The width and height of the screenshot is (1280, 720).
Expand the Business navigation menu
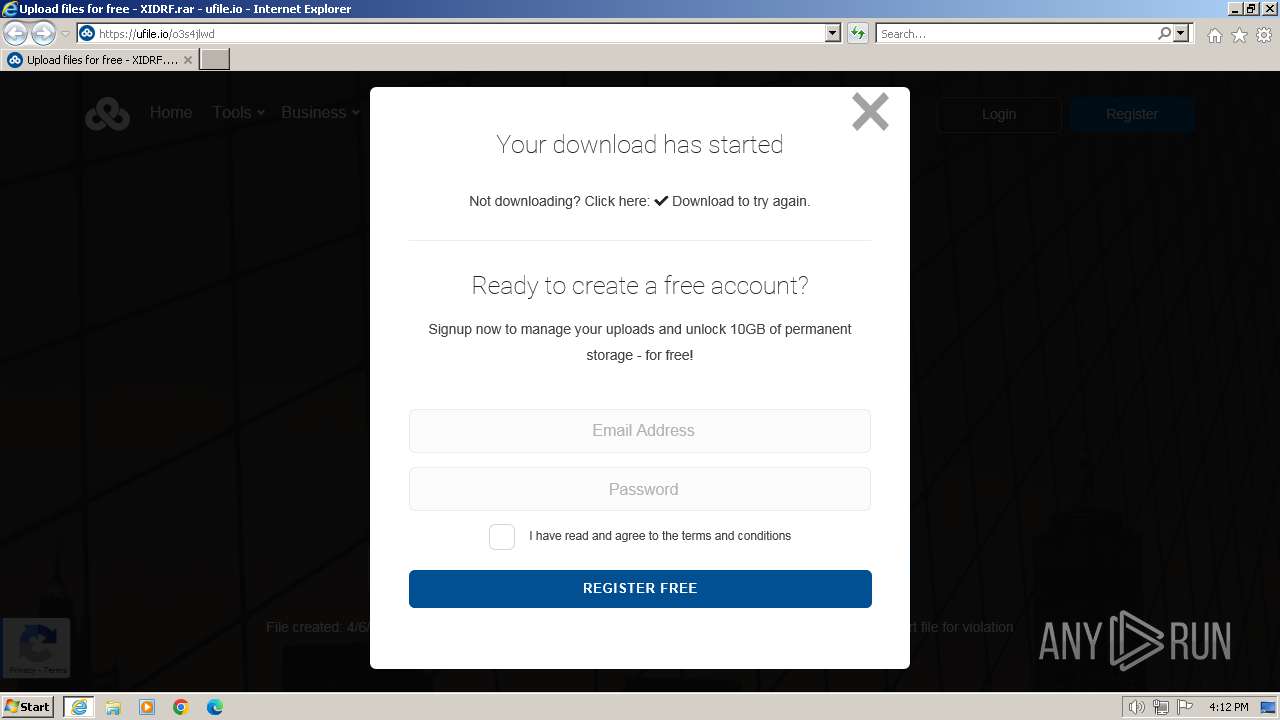[x=320, y=112]
